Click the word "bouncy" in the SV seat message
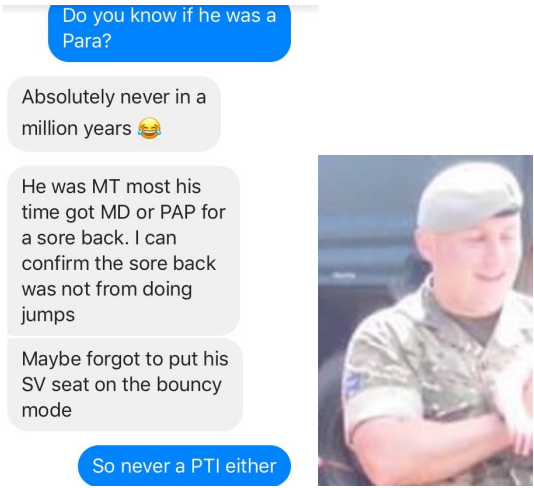This screenshot has height=488, width=534. tap(189, 385)
